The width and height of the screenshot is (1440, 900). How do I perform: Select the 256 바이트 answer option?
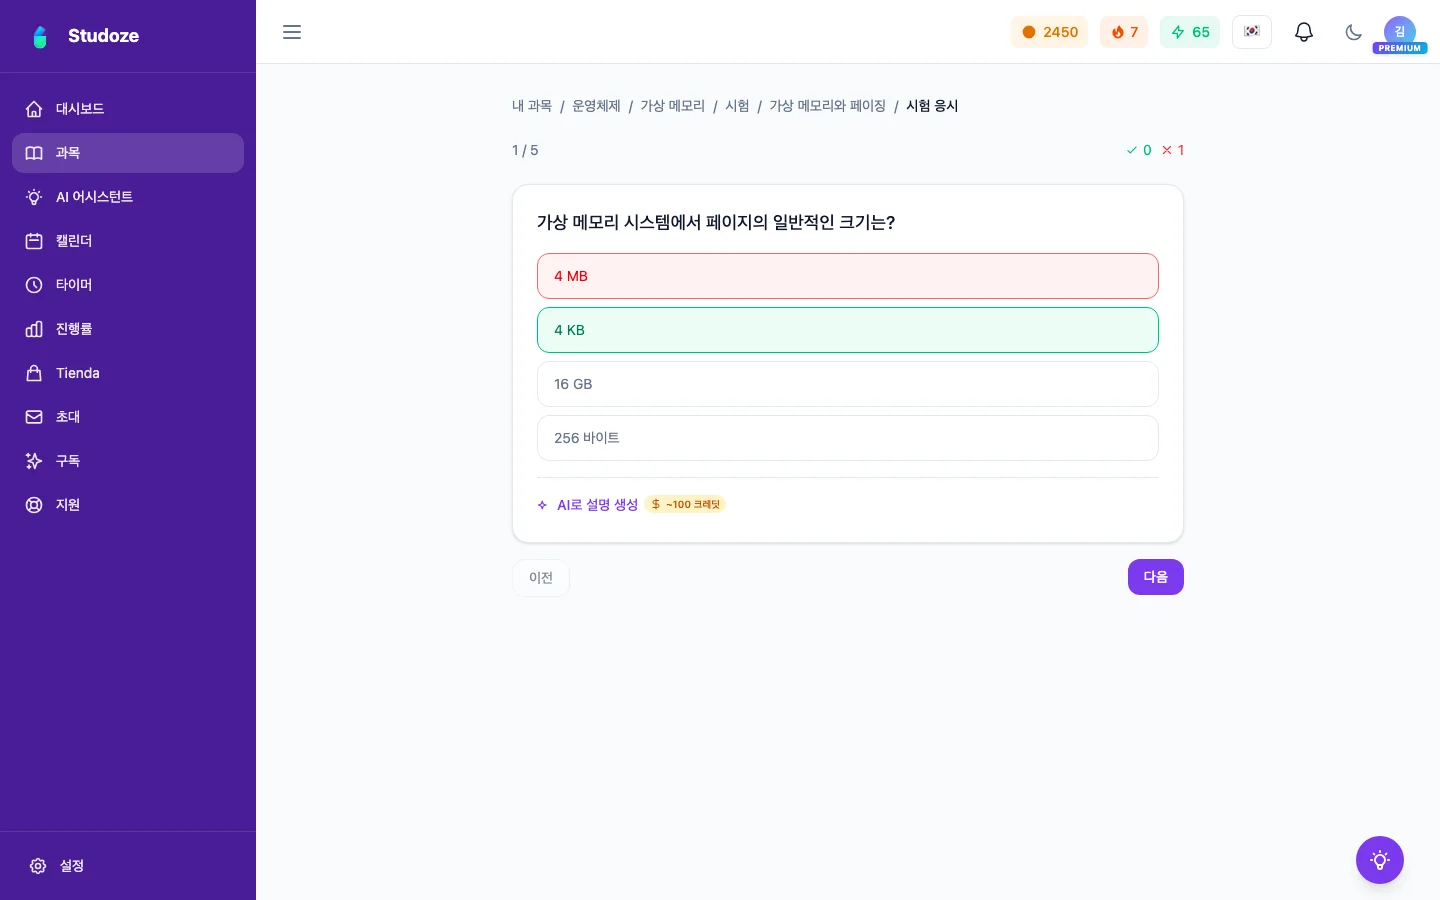[x=848, y=438]
